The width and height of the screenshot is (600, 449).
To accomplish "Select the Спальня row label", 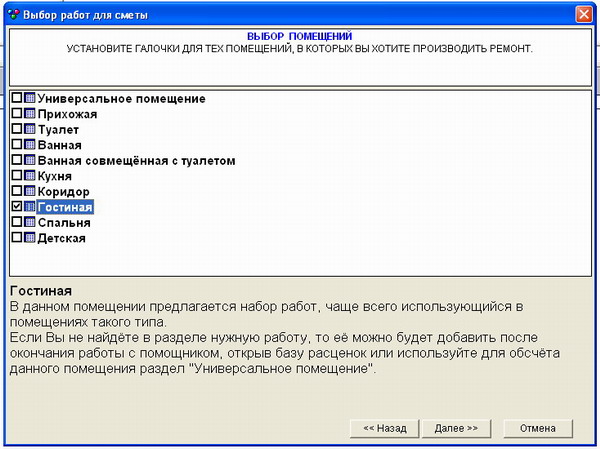I will pyautogui.click(x=64, y=223).
